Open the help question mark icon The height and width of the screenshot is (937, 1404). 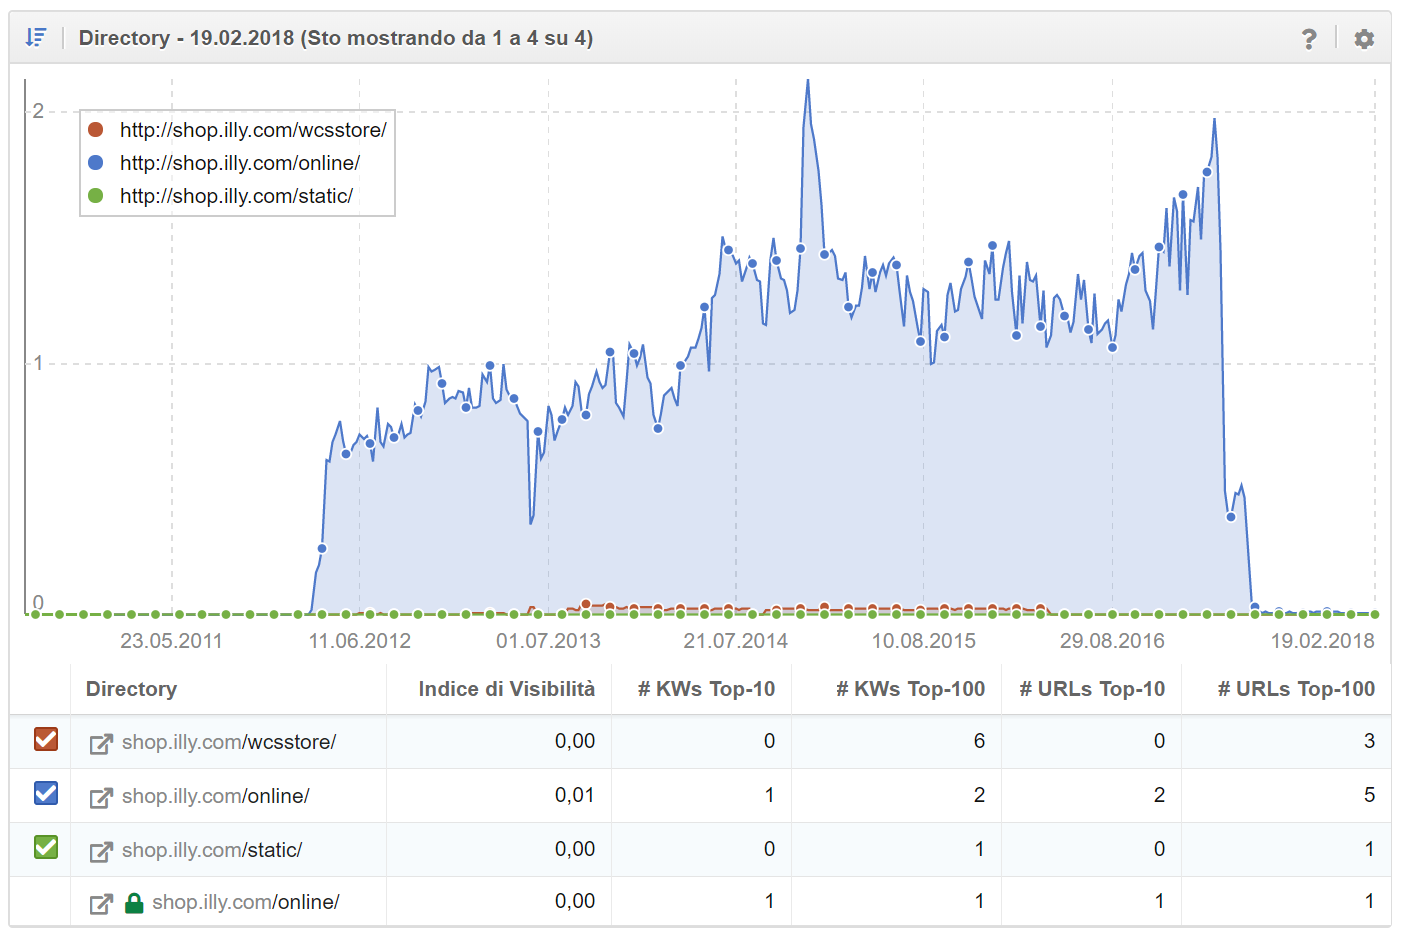(x=1309, y=39)
